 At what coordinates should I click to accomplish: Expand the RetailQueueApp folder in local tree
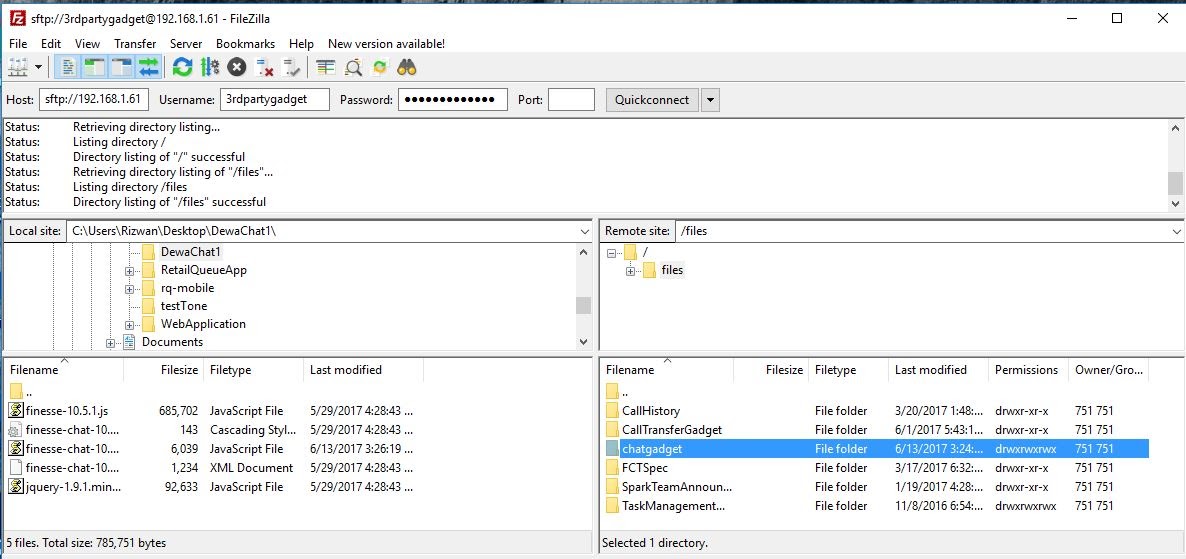pos(130,271)
